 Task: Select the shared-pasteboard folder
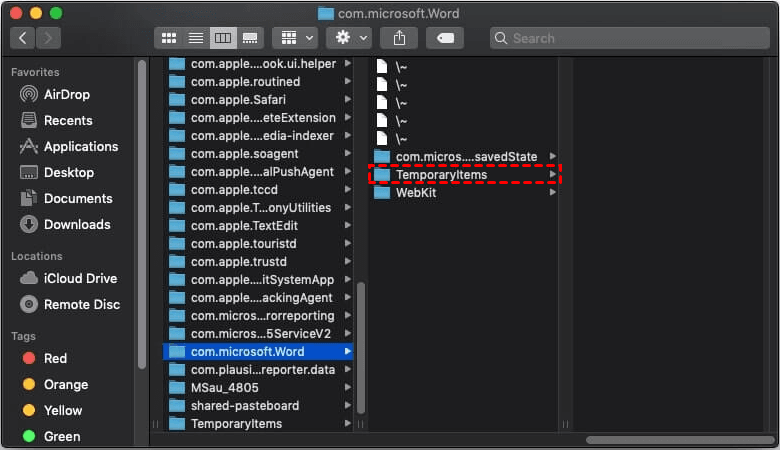(x=258, y=405)
